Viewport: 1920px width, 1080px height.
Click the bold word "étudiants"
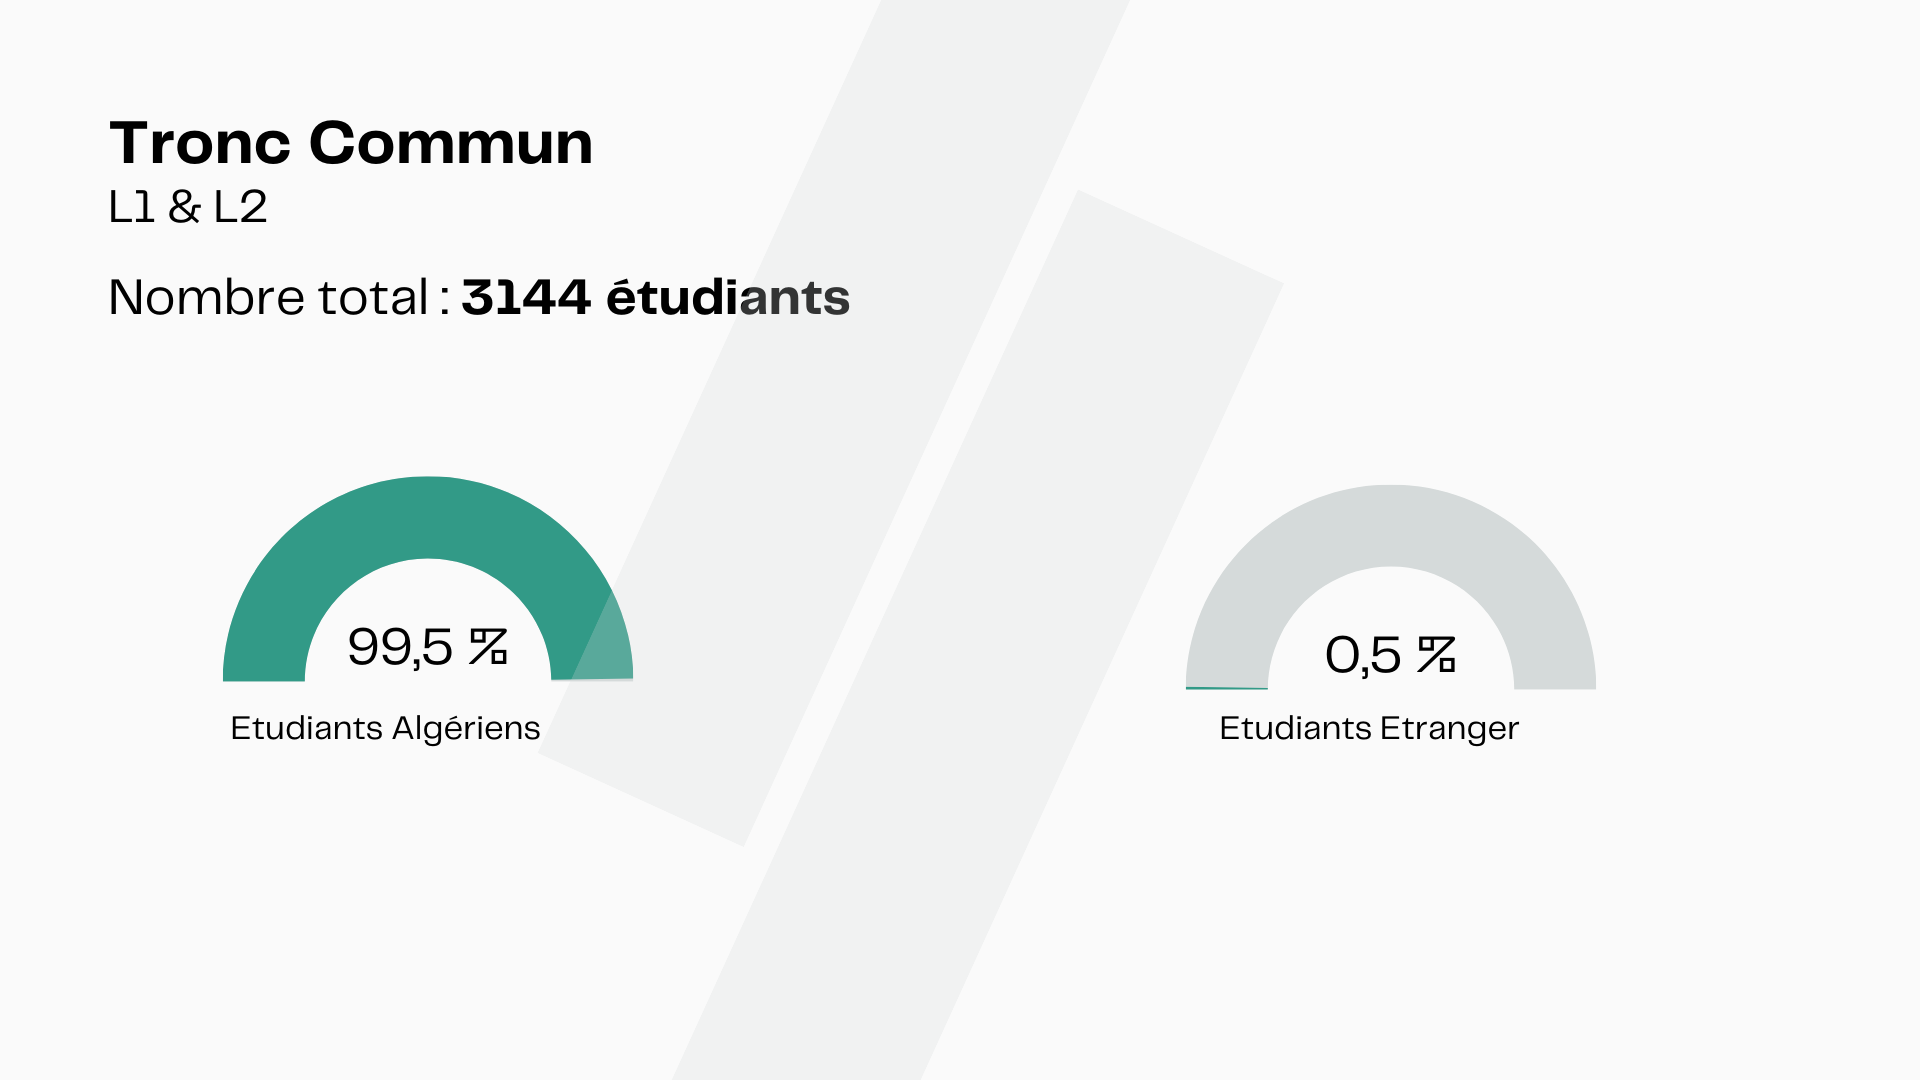[x=728, y=298]
